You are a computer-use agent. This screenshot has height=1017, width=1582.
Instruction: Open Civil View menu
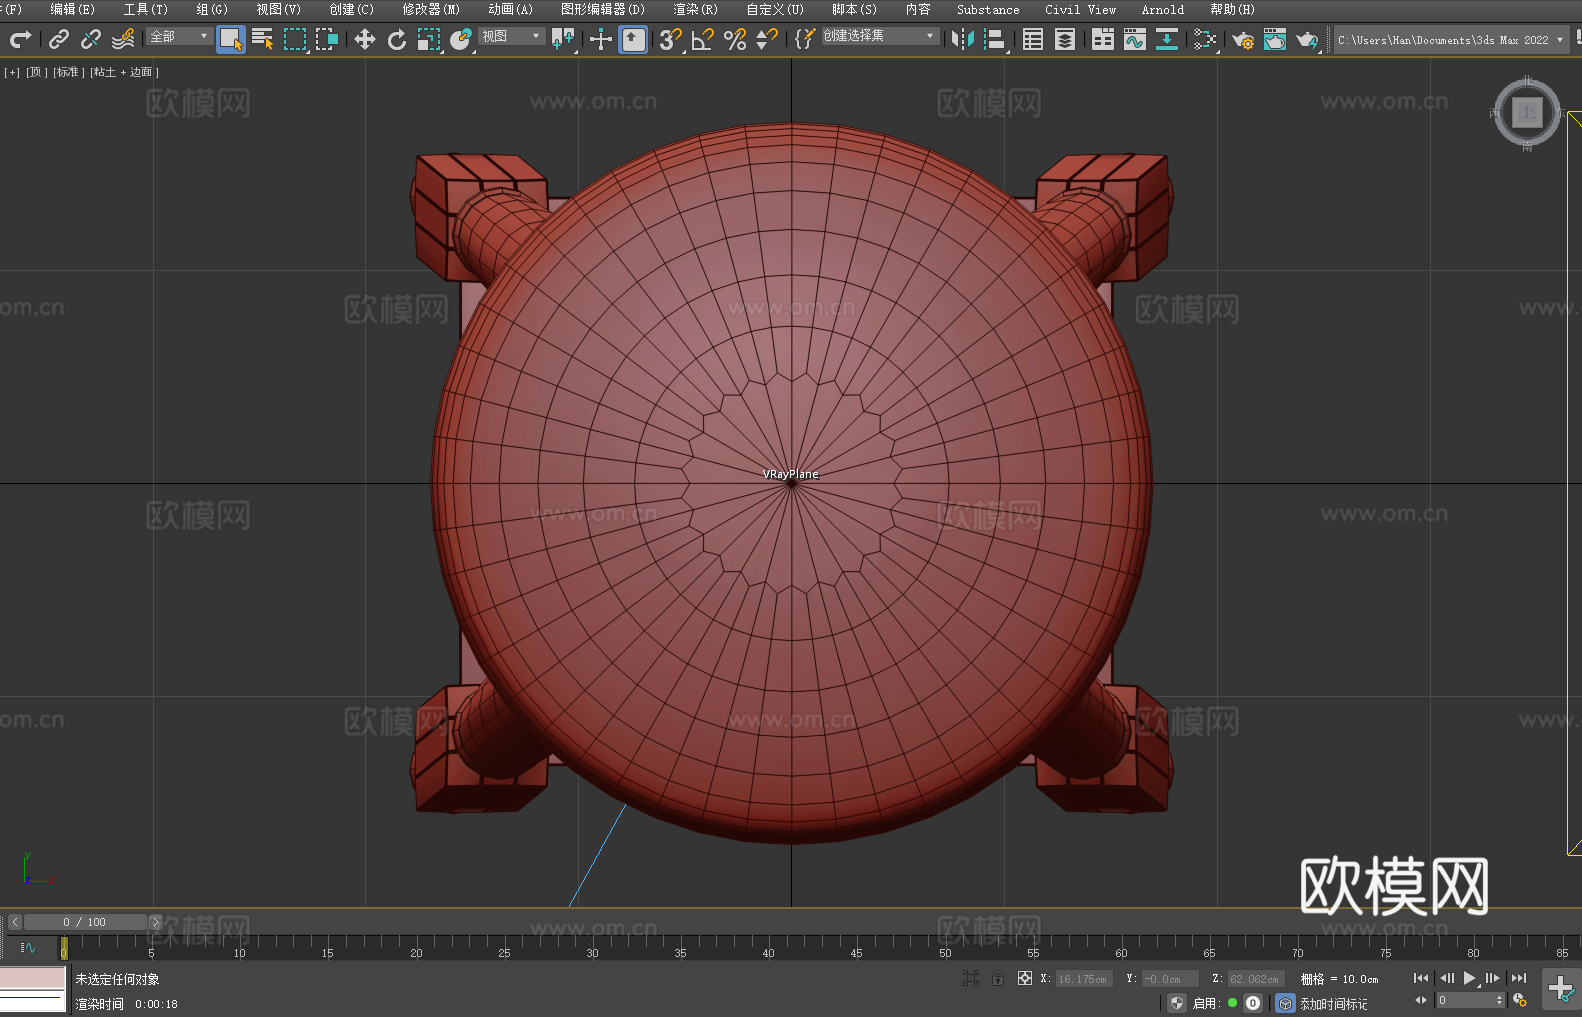point(1080,9)
